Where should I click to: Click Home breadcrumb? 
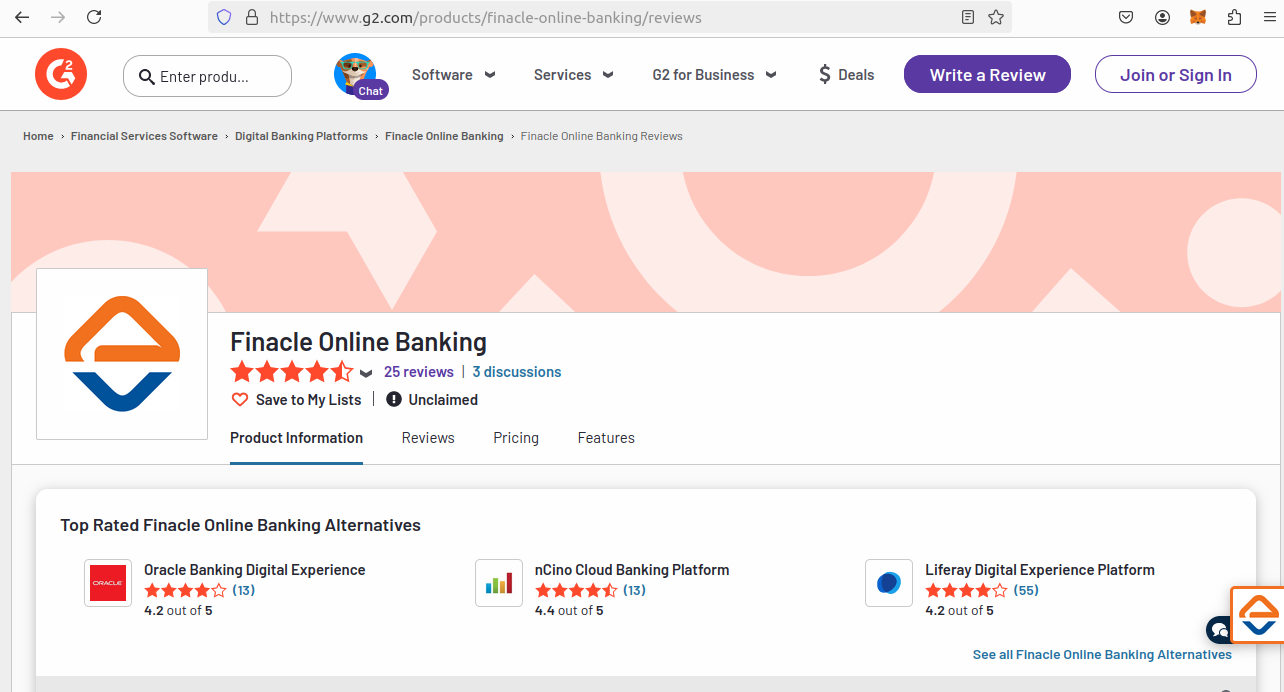[x=38, y=136]
